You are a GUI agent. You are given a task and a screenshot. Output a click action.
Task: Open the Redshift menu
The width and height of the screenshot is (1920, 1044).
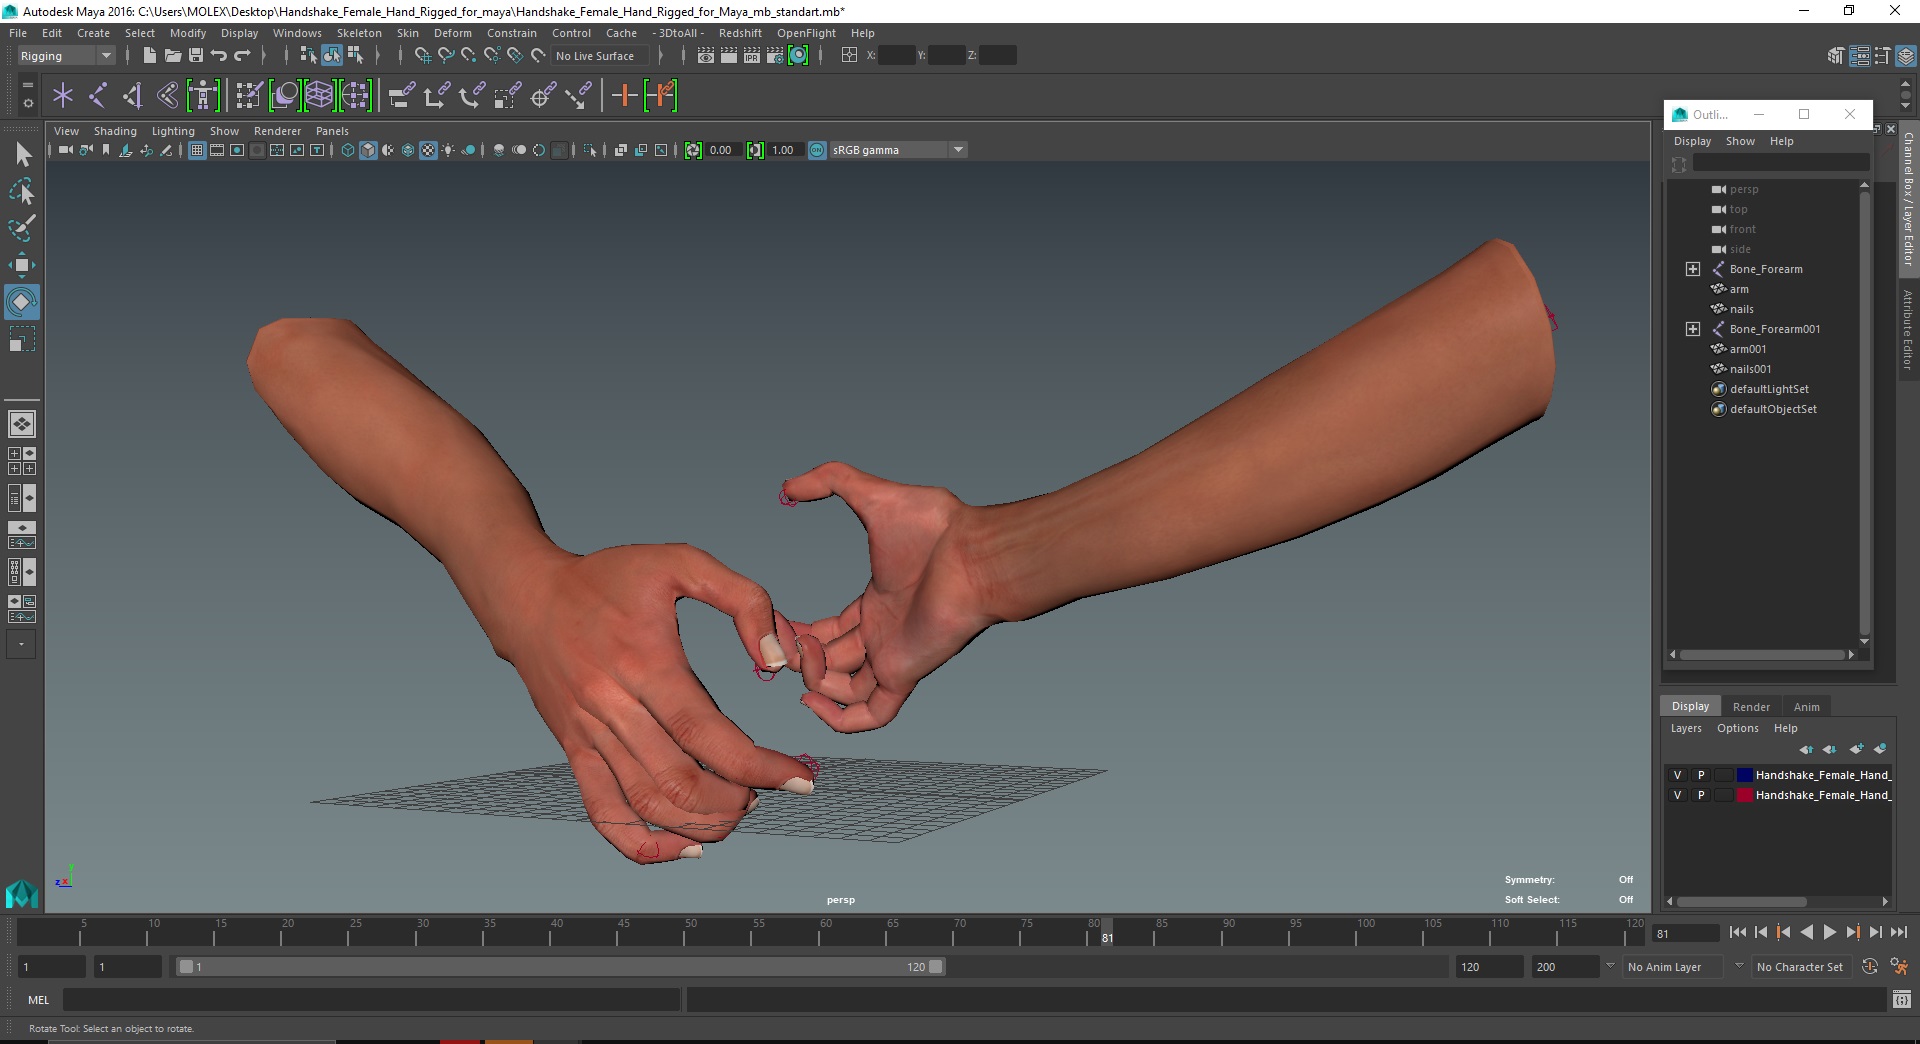coord(740,33)
